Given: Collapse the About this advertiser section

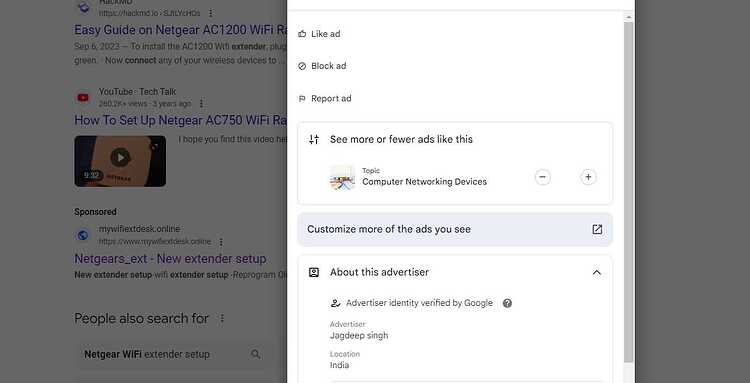Looking at the screenshot, I should (x=596, y=273).
